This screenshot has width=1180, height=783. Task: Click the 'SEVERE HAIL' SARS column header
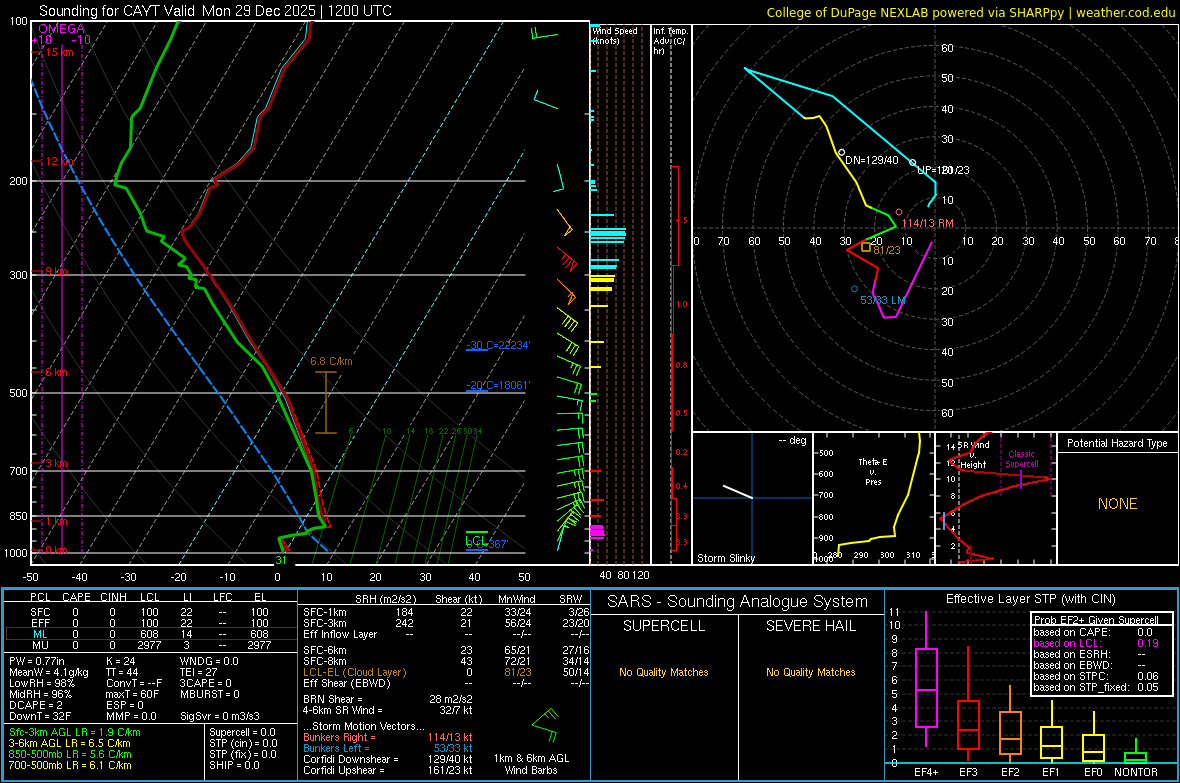click(x=810, y=626)
